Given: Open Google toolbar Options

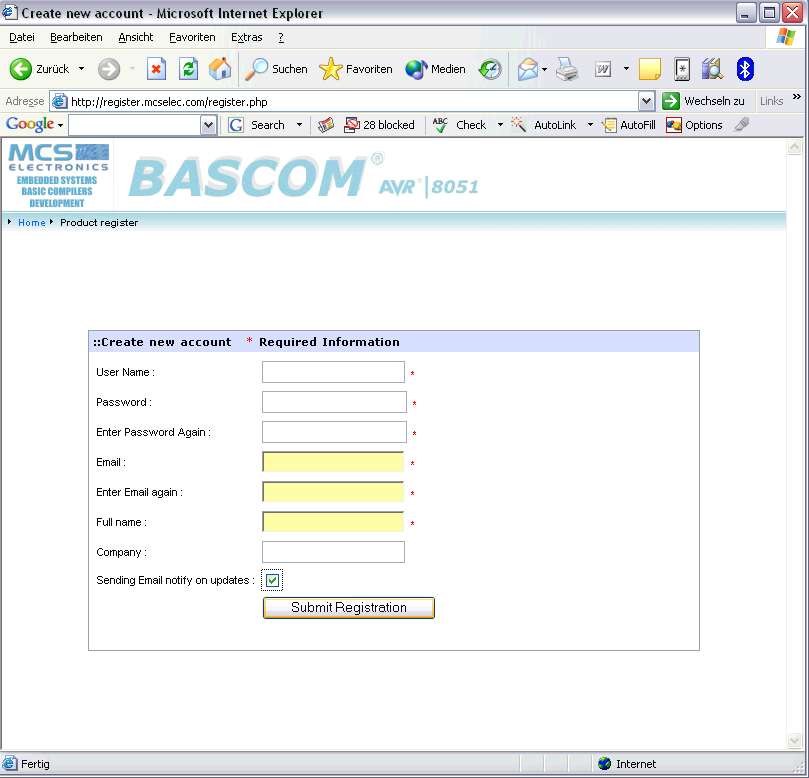Looking at the screenshot, I should (694, 125).
